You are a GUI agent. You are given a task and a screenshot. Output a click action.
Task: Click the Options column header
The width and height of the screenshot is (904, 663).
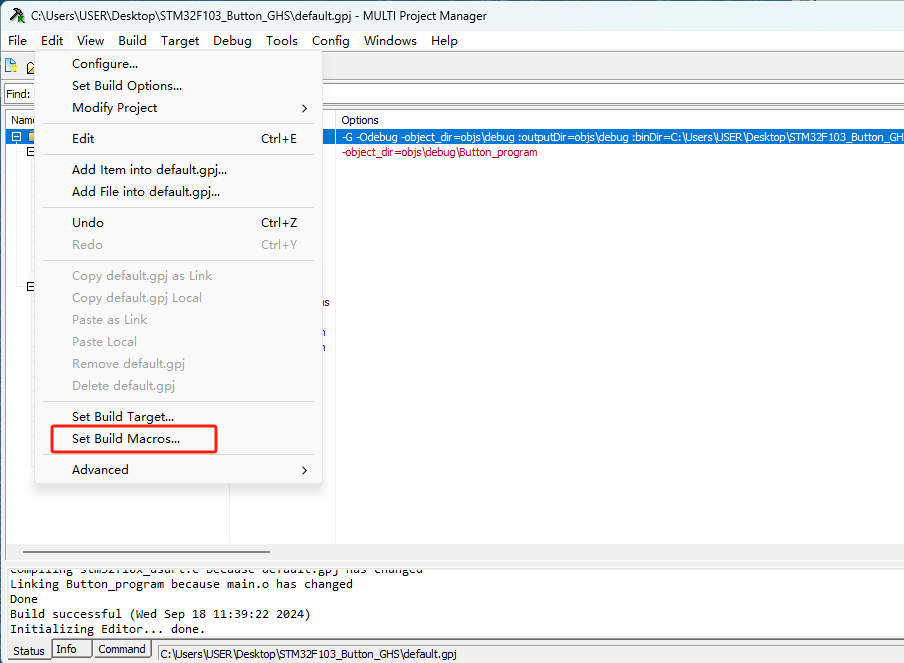click(x=360, y=120)
